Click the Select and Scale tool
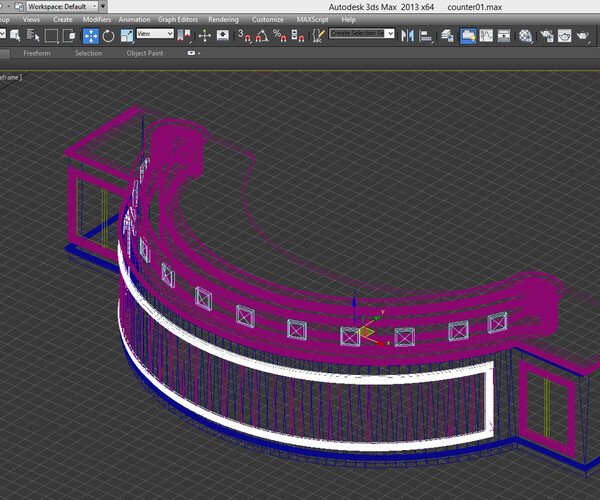This screenshot has width=600, height=500. click(x=127, y=35)
